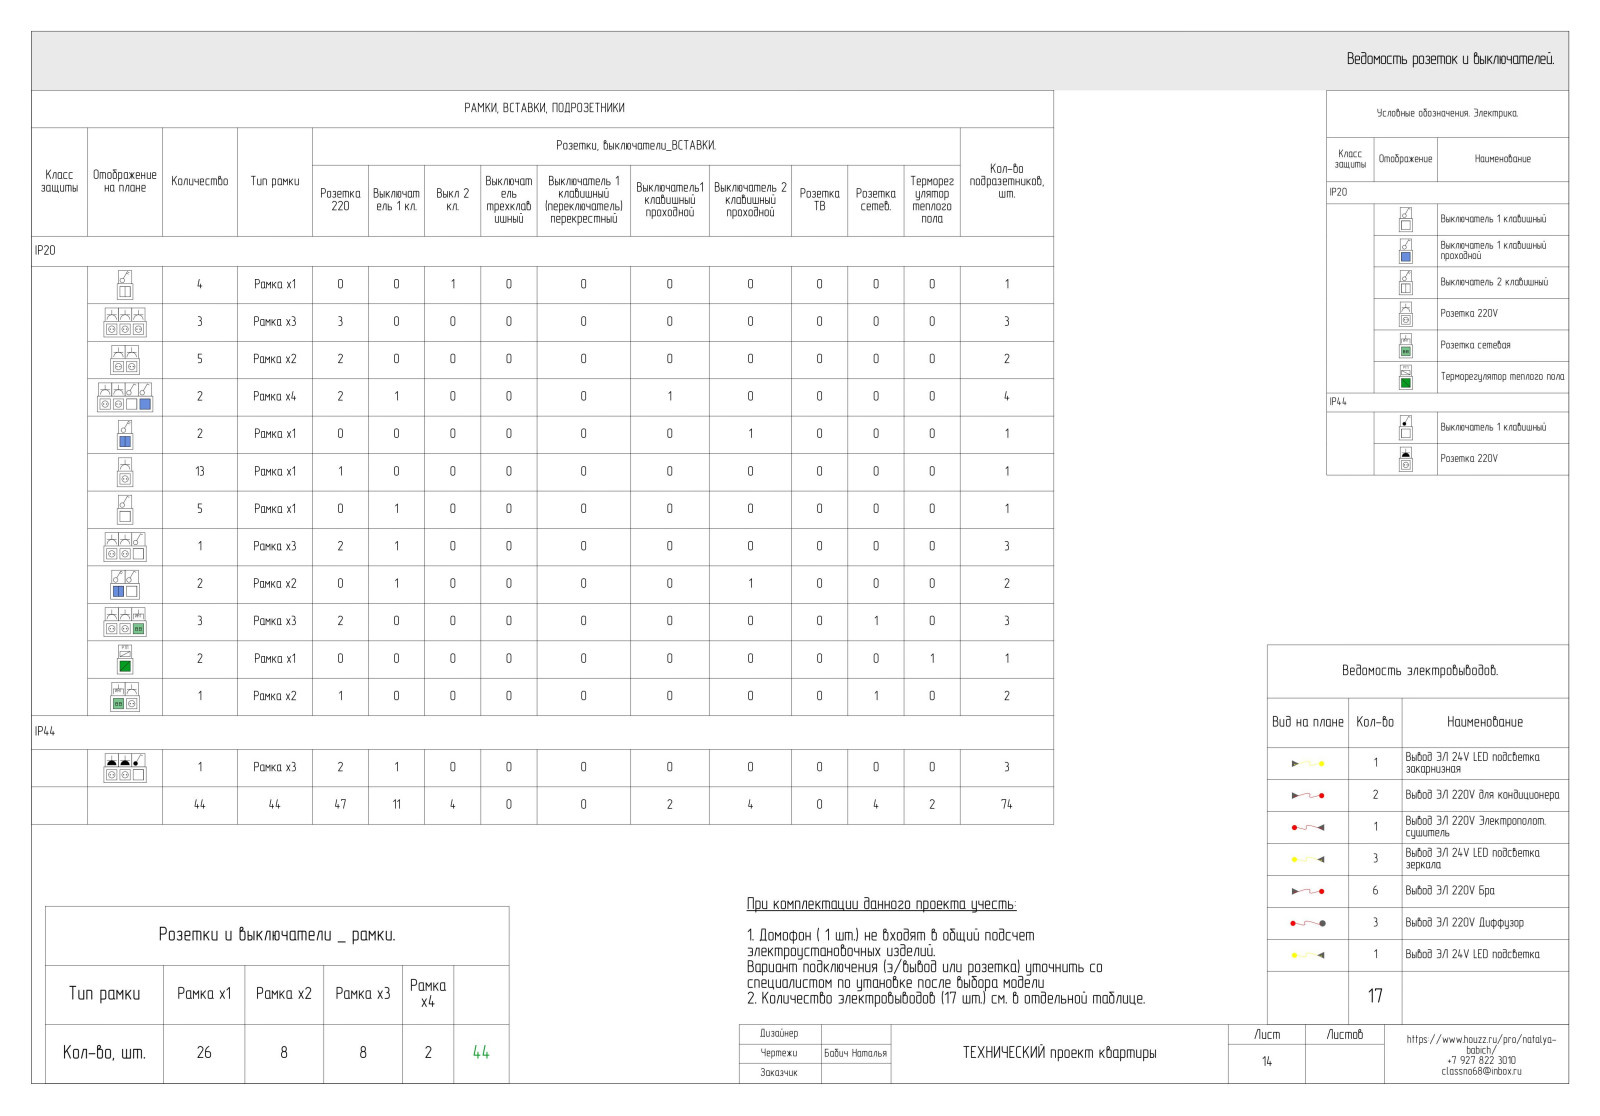Click the Вывод ЭЛ 220V Диффузор plan symbol

pos(1307,923)
